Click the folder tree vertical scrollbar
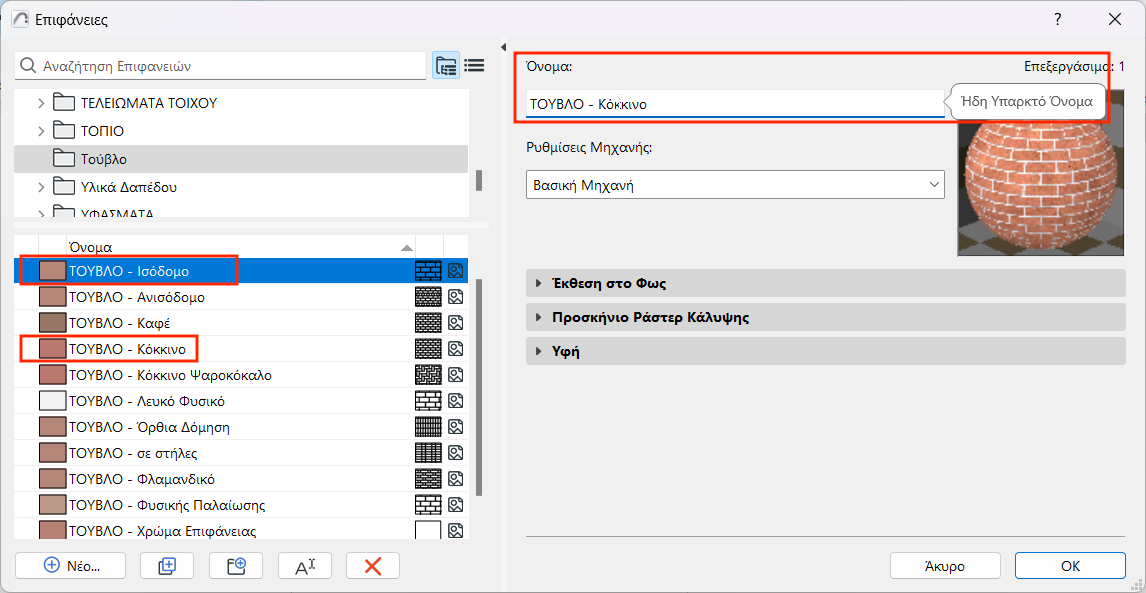 pos(479,180)
